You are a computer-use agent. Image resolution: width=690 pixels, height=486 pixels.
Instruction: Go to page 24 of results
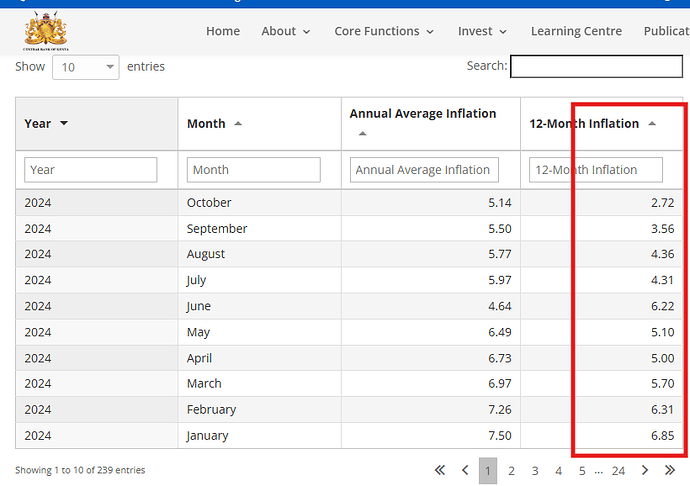(618, 470)
